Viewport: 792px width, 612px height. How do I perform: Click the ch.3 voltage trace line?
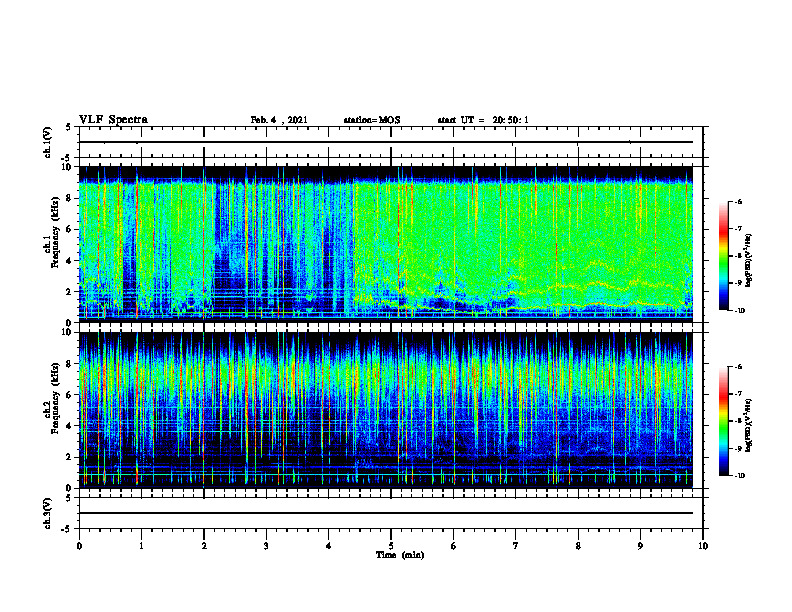tap(386, 513)
